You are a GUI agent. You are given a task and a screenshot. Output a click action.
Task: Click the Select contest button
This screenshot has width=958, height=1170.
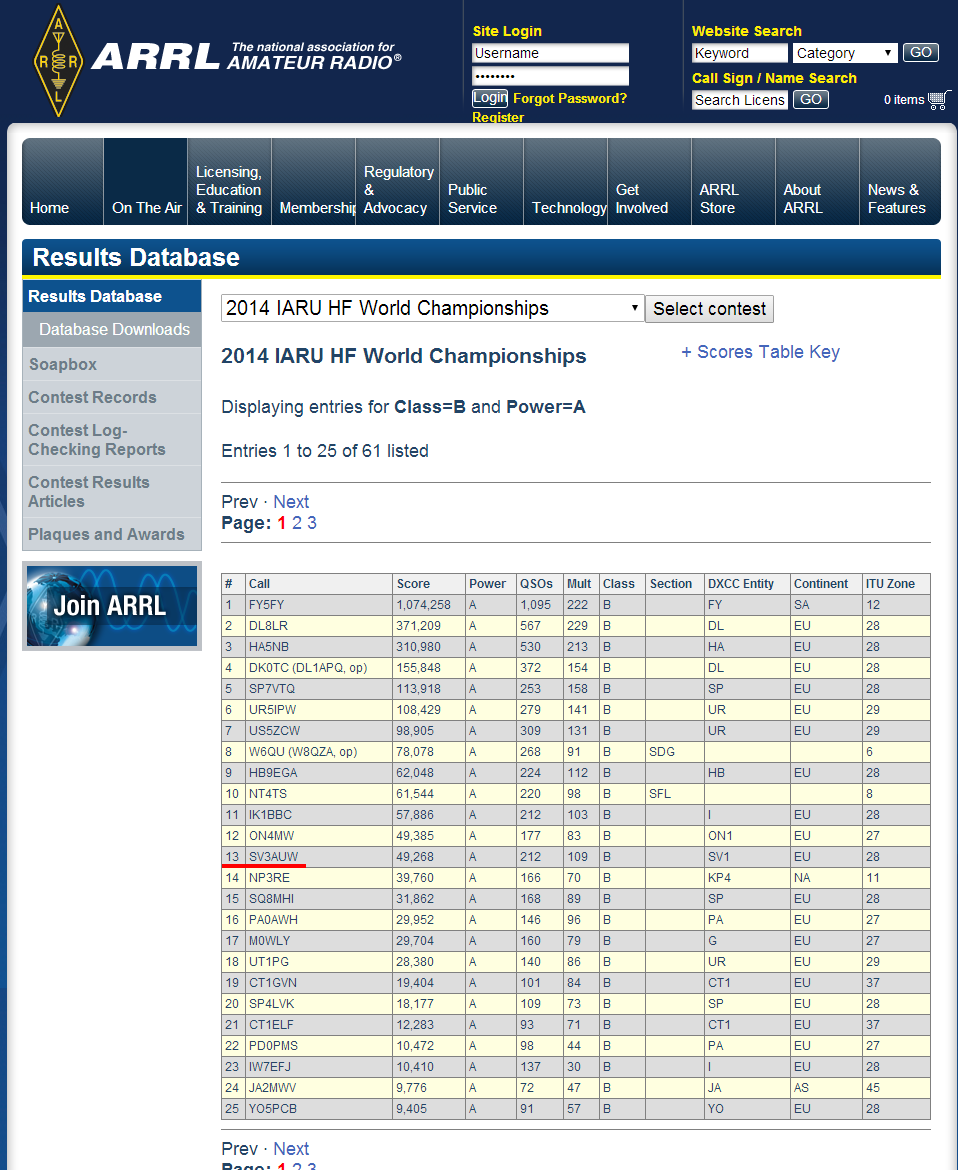click(x=710, y=309)
